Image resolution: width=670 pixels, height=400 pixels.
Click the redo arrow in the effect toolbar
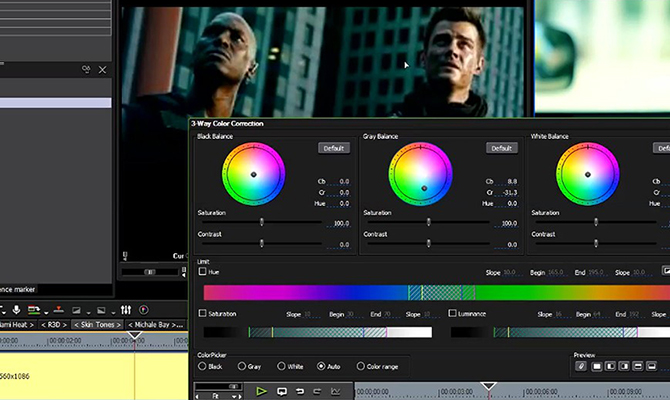tap(317, 391)
